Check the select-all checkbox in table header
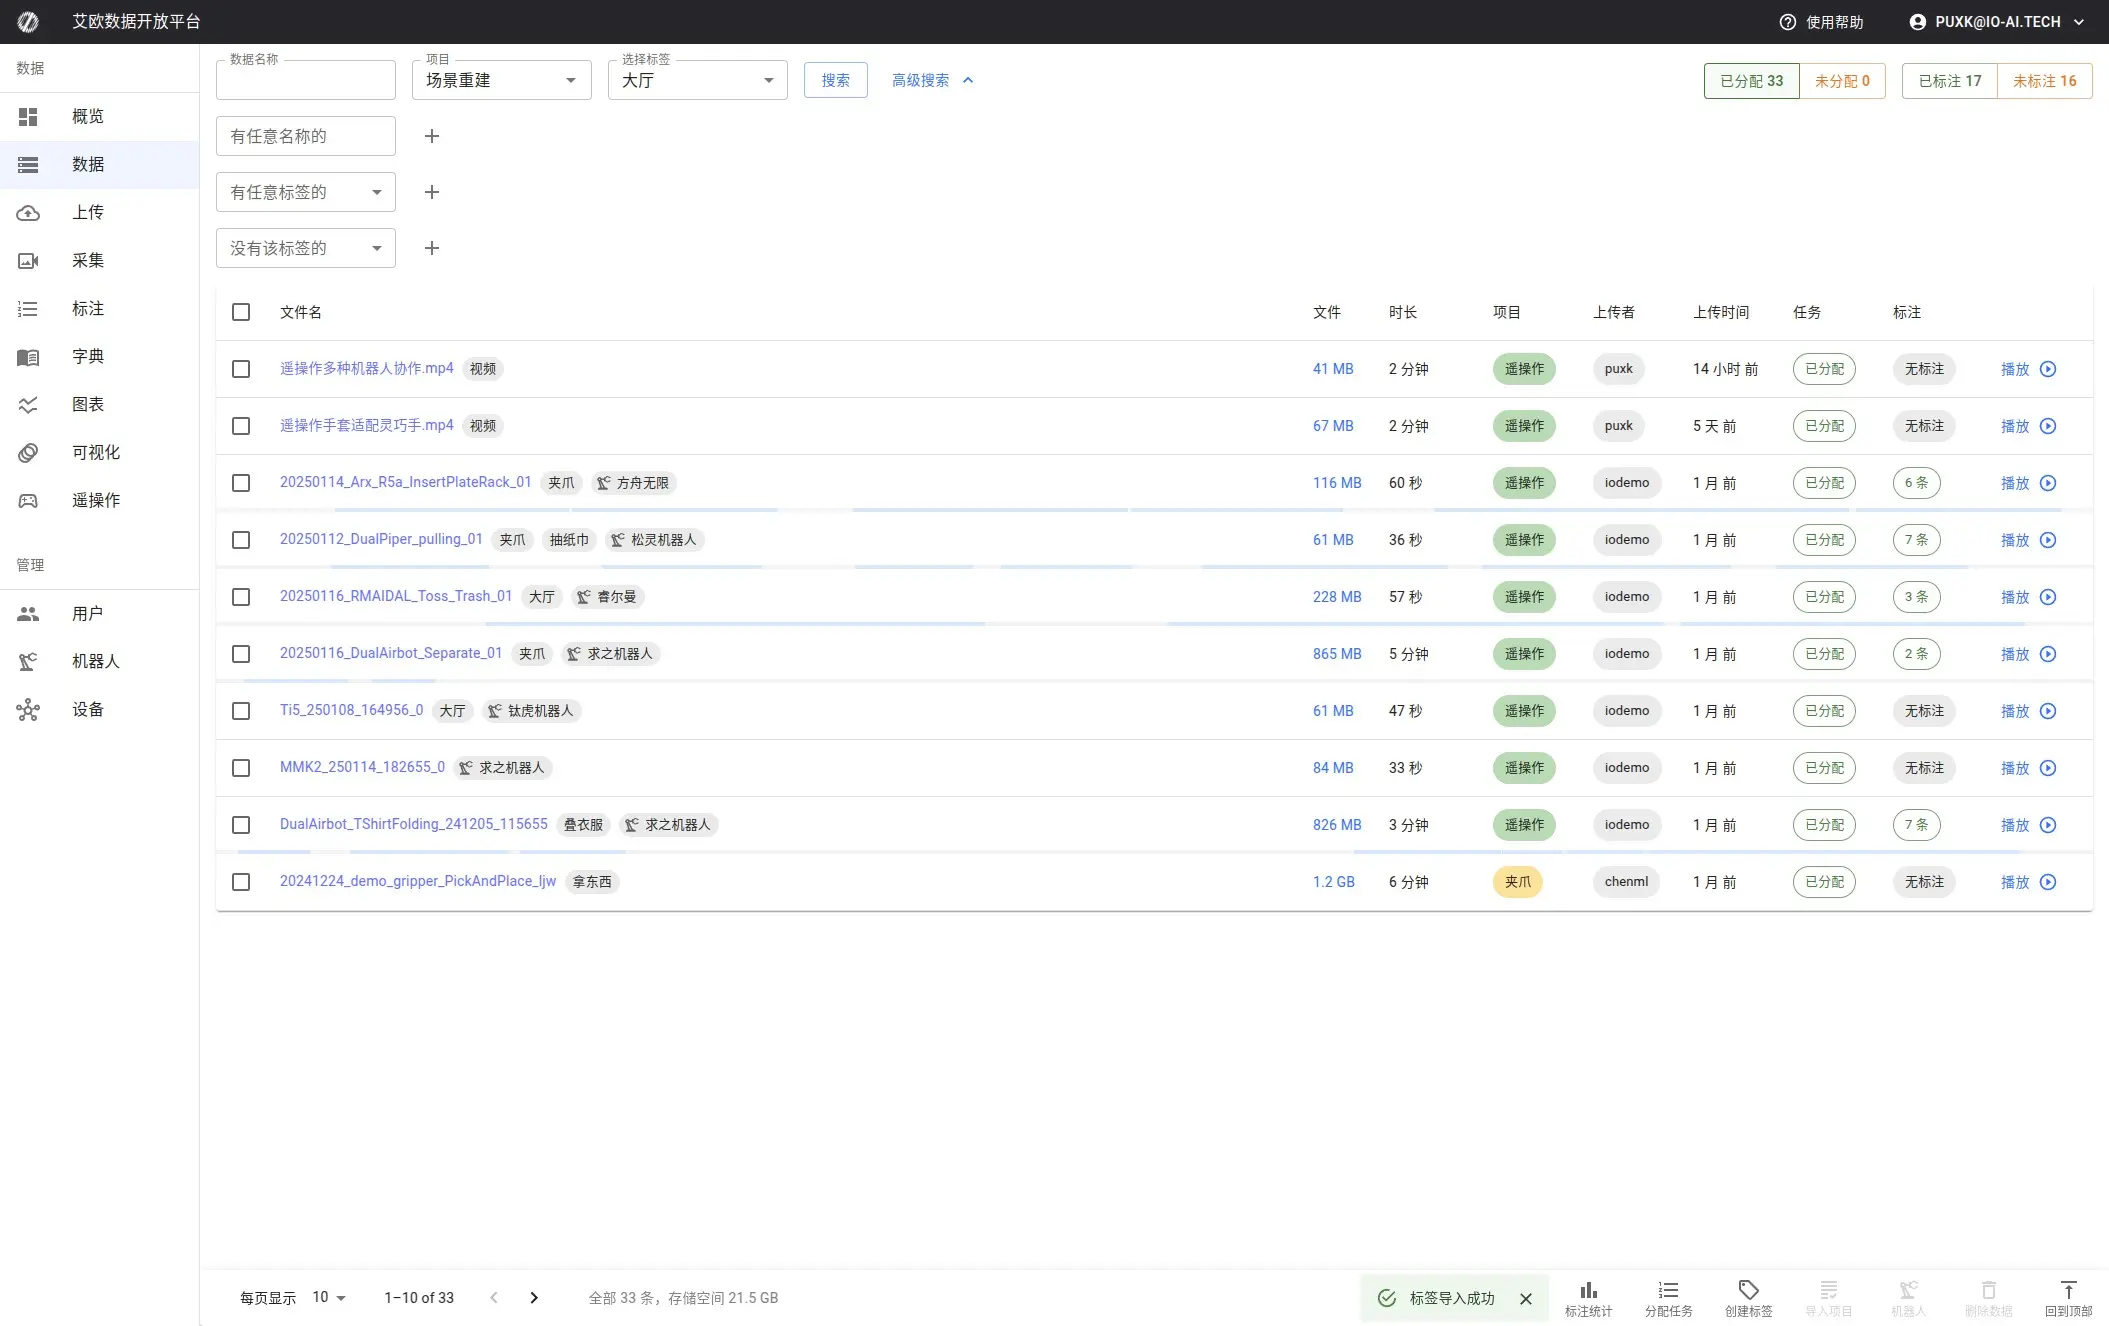Screen dimensions: 2109x1326 click(241, 312)
